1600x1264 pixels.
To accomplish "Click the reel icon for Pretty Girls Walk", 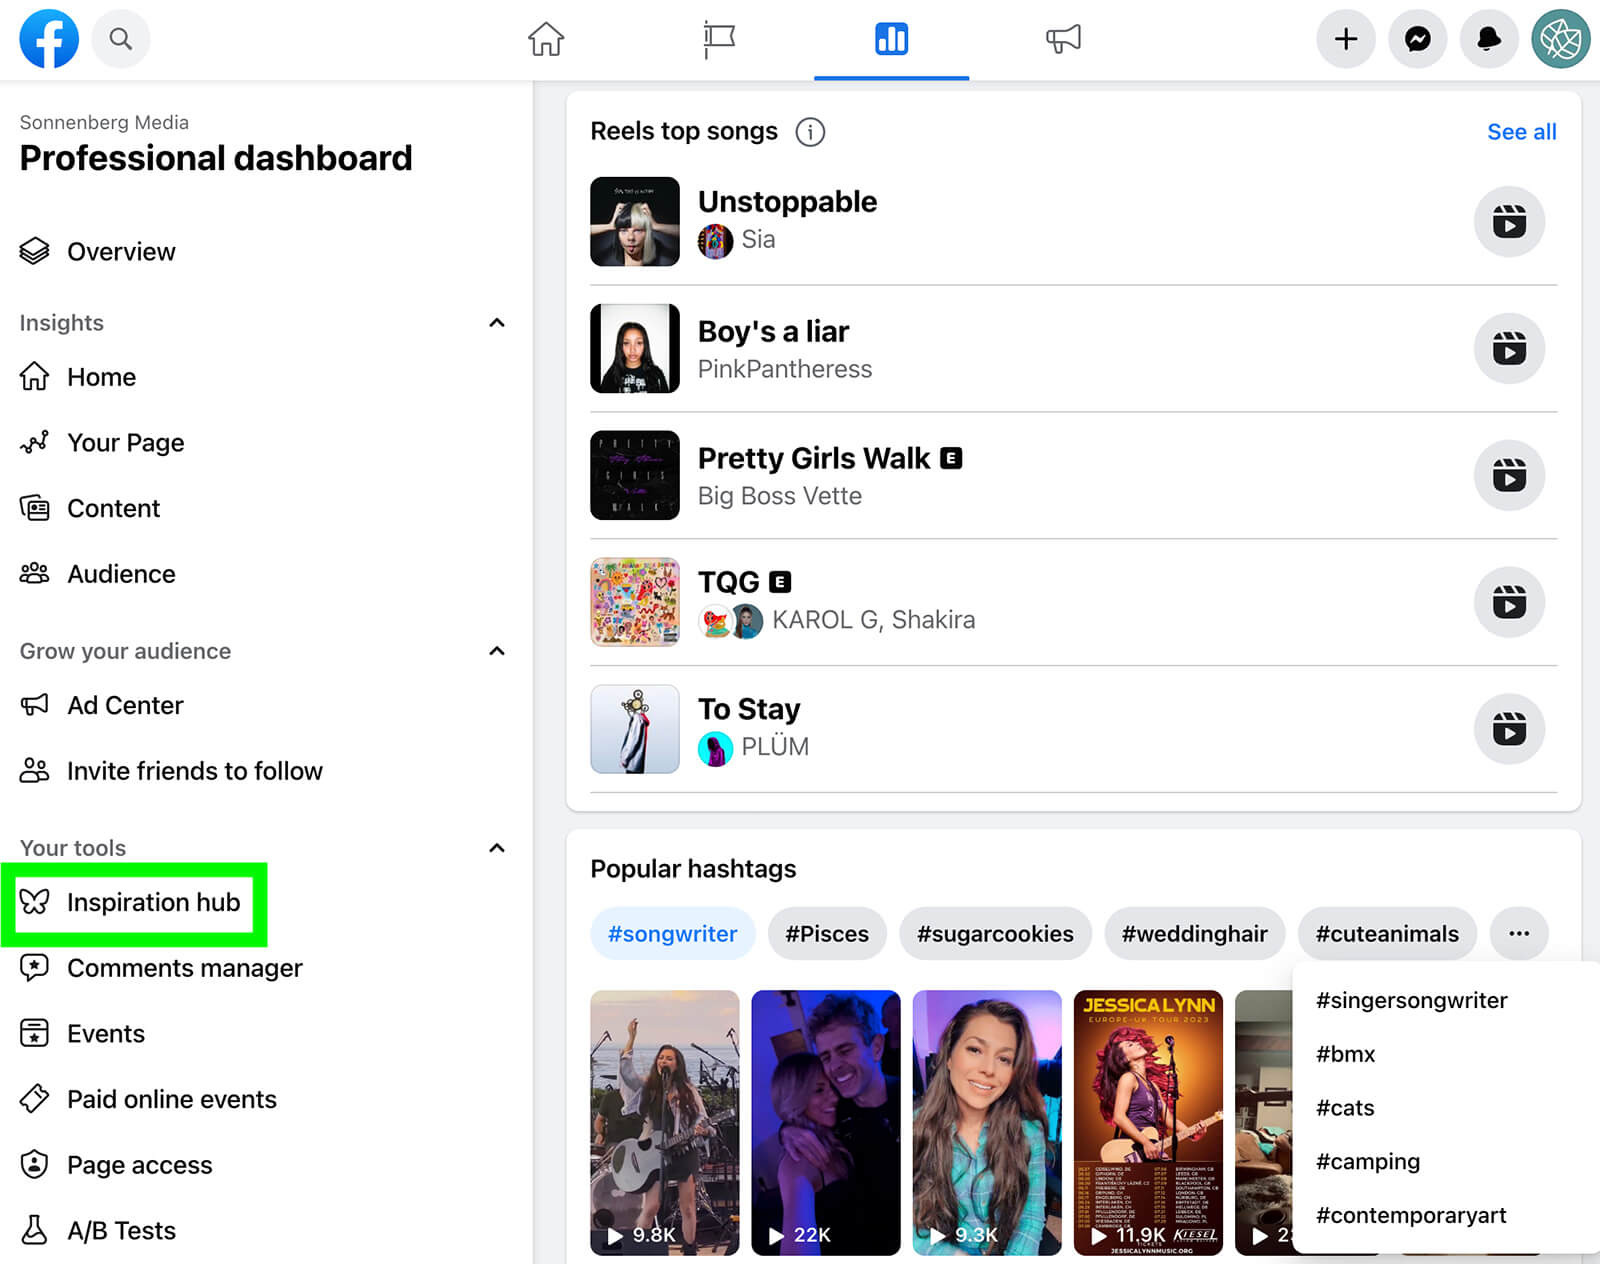I will (1509, 475).
